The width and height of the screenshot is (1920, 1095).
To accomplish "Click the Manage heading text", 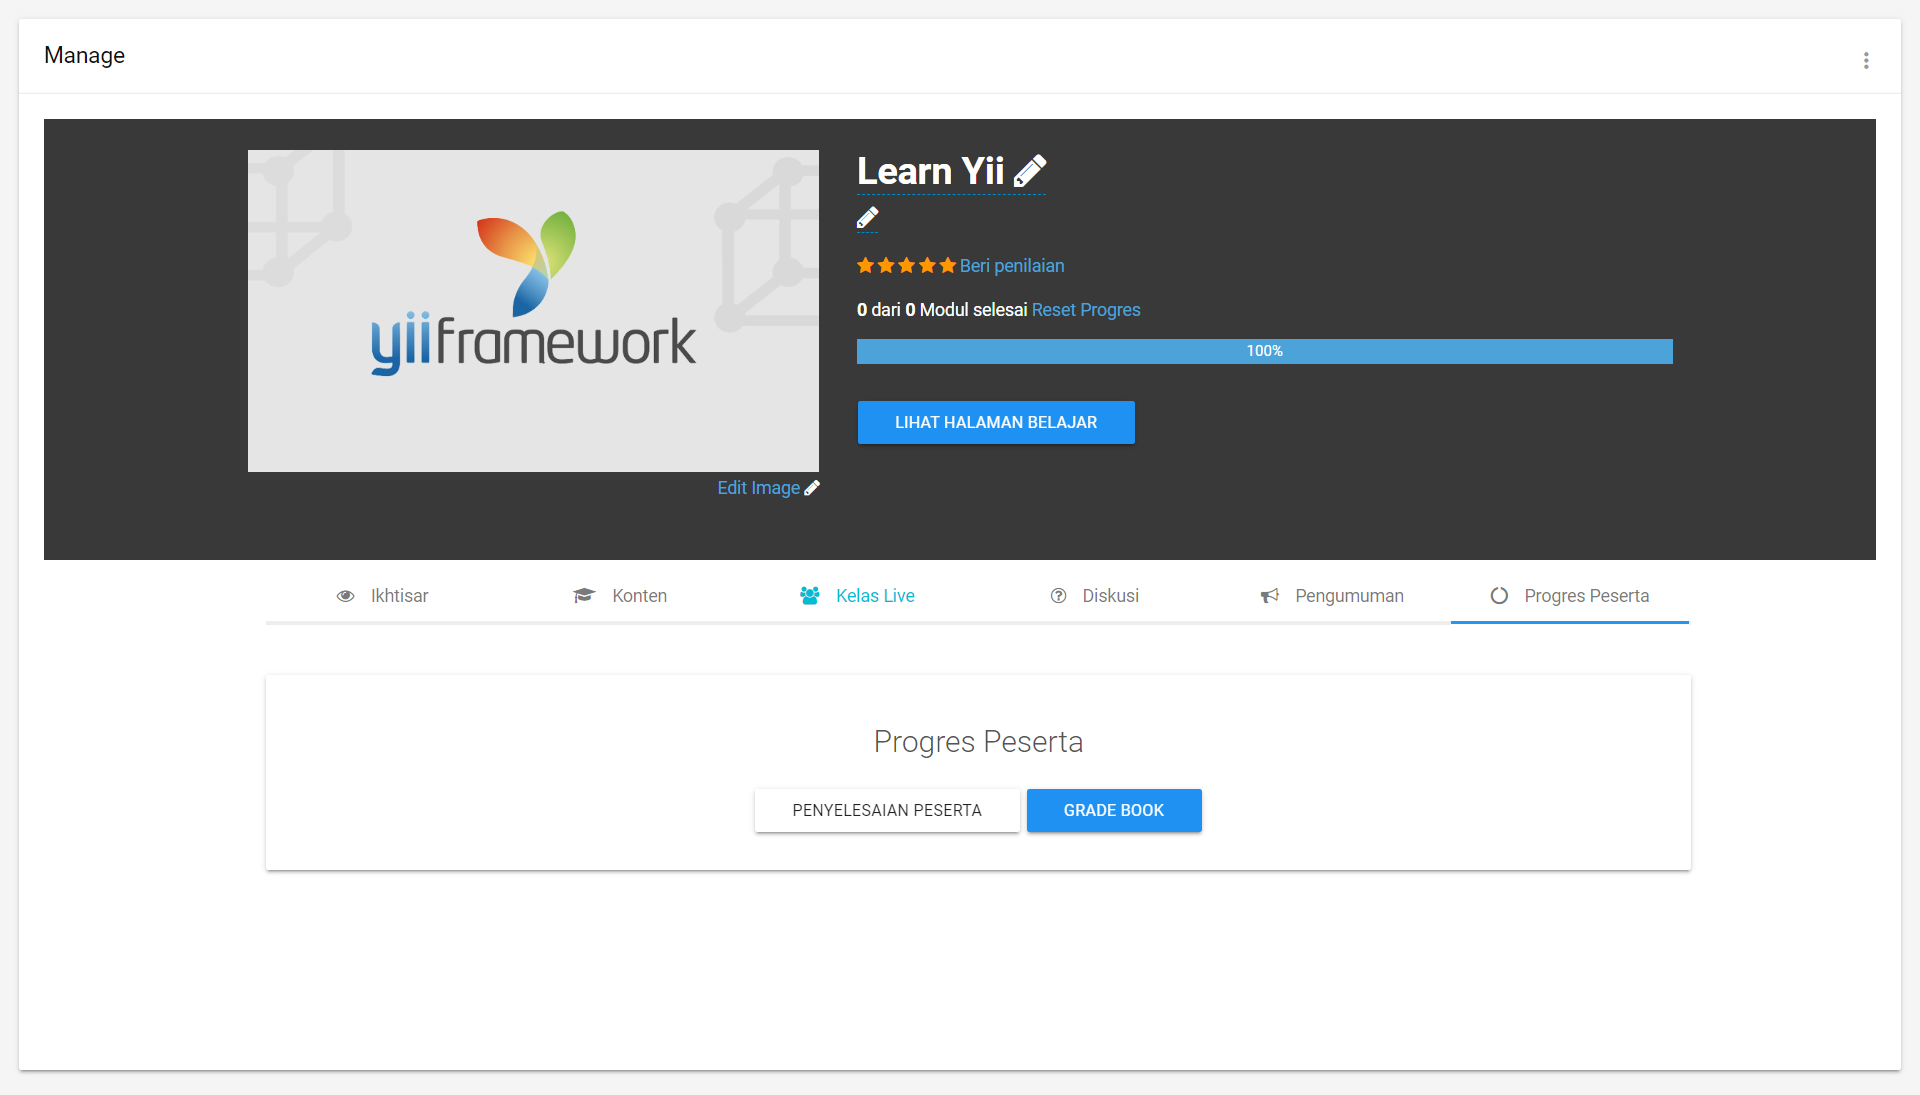I will coord(84,56).
